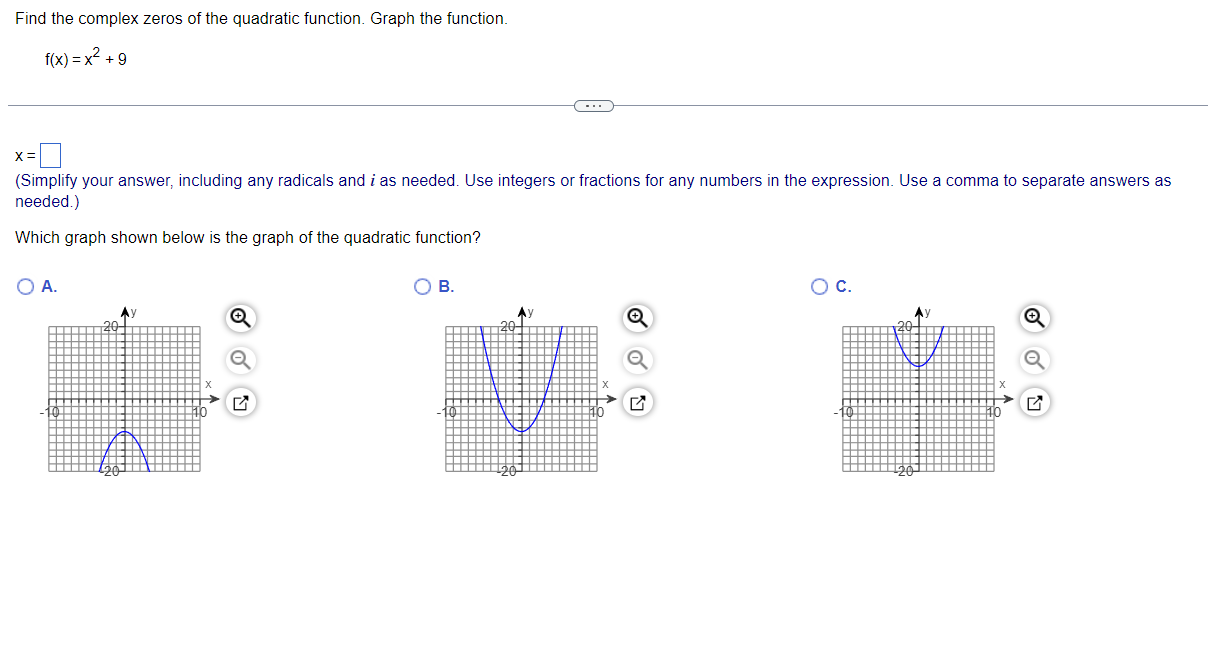This screenshot has width=1208, height=648.
Task: Click the blue parabola curve in graph C
Action: pos(918,365)
